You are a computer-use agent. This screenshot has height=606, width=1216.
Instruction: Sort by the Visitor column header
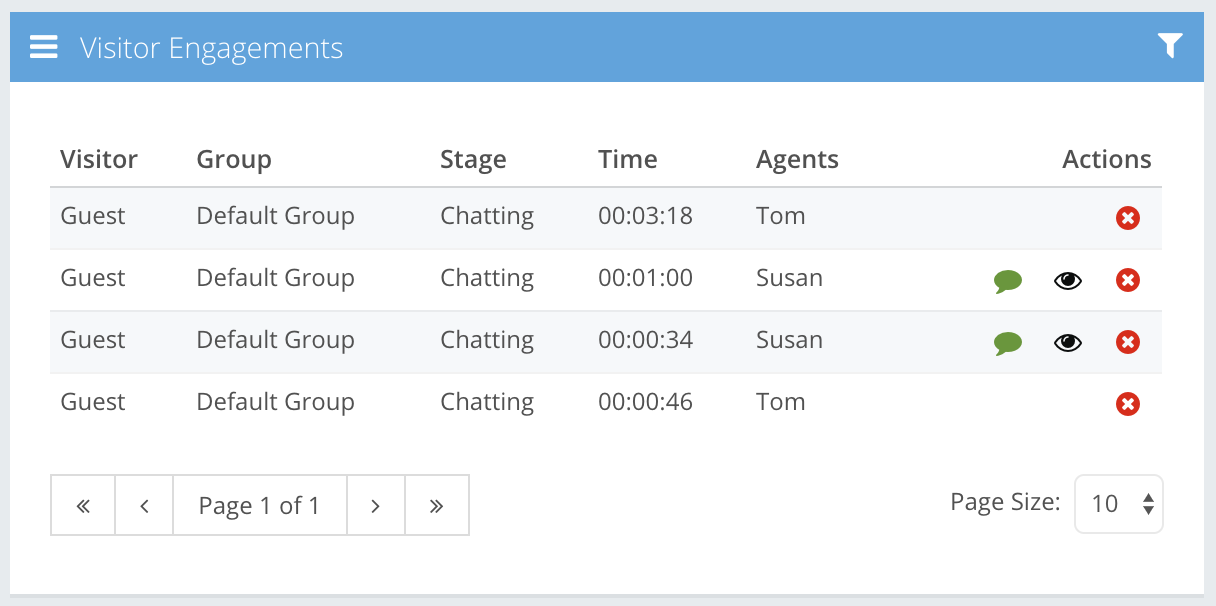point(99,160)
